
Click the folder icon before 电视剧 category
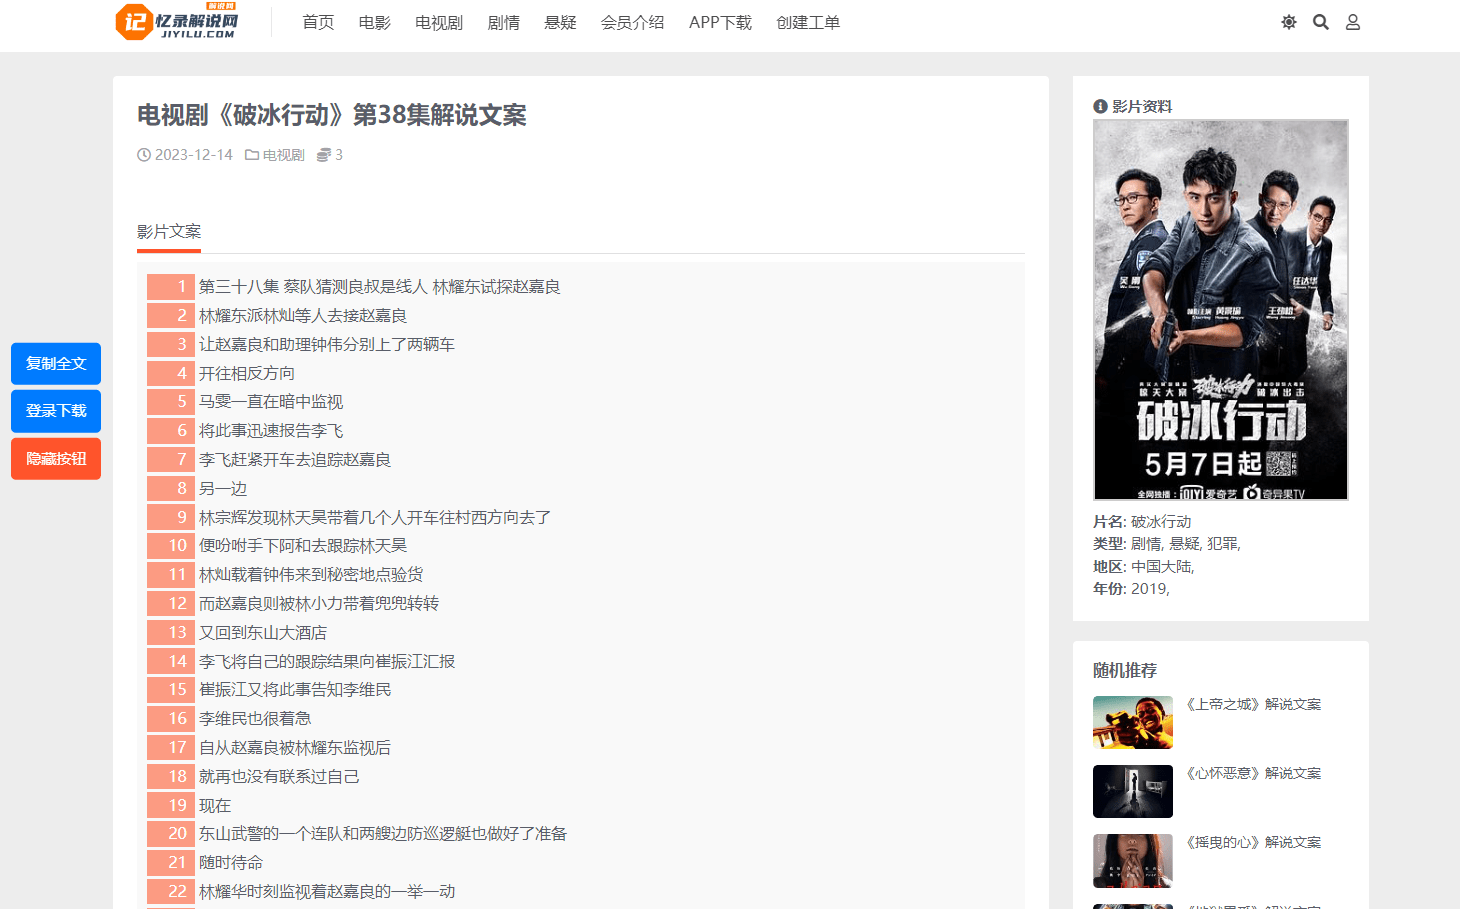coord(252,155)
